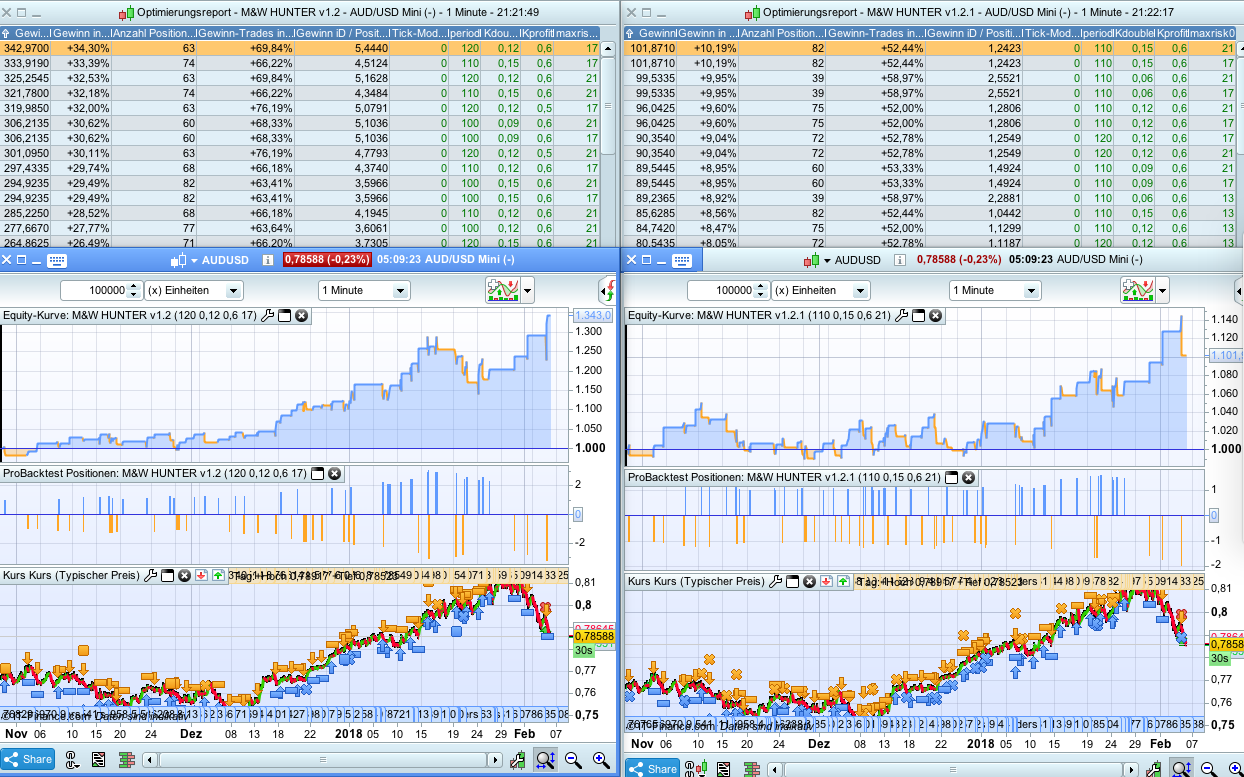Image resolution: width=1244 pixels, height=777 pixels.
Task: Remove right Equity-Kurve v1.2.1 panel
Action: 935,315
